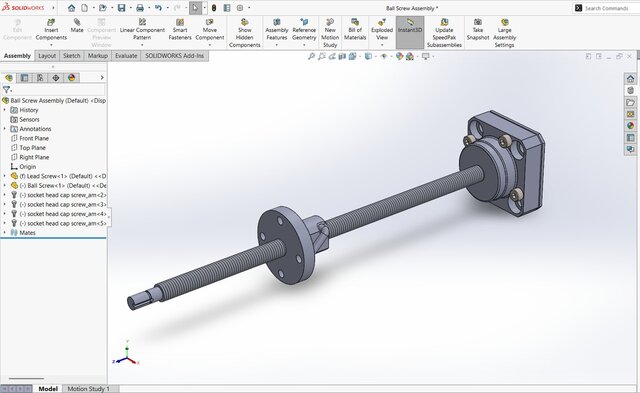
Task: Save the assembly with the Save icon
Action: coord(122,8)
